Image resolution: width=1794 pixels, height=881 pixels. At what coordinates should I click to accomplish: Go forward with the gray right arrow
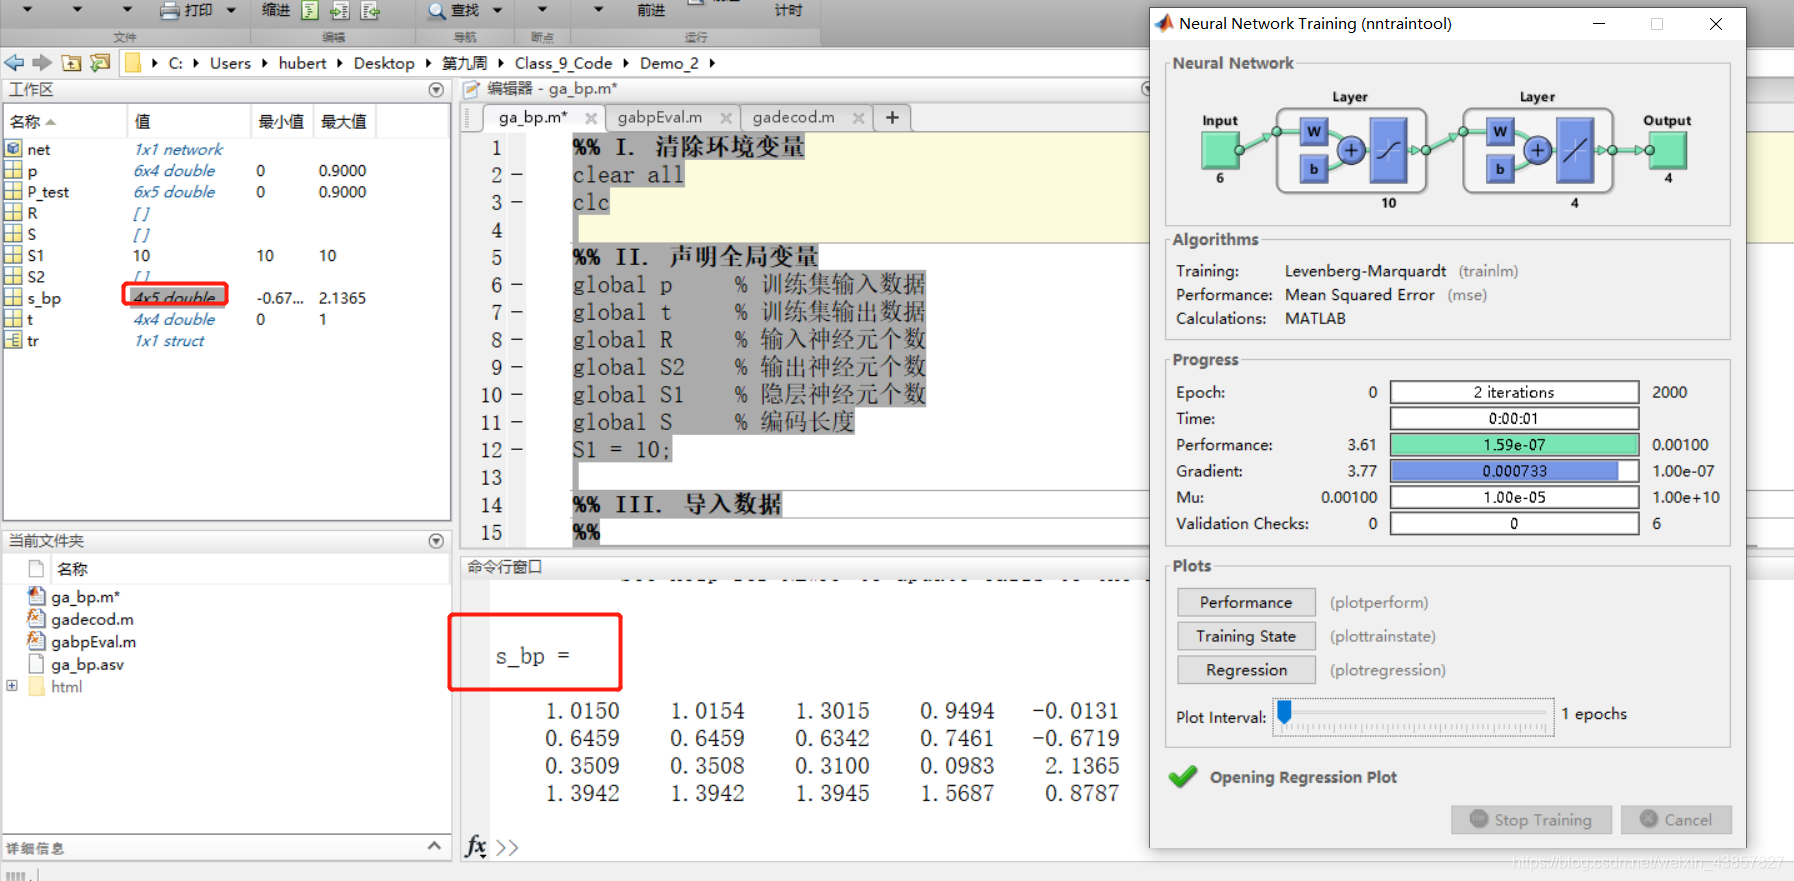pyautogui.click(x=42, y=63)
